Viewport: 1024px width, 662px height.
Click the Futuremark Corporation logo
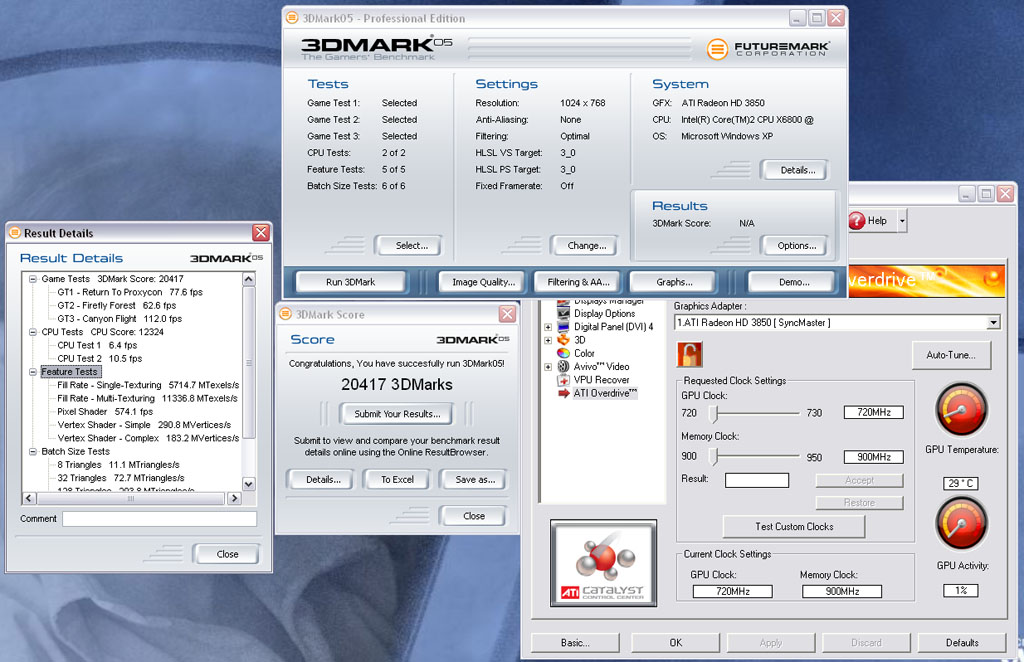coord(768,48)
